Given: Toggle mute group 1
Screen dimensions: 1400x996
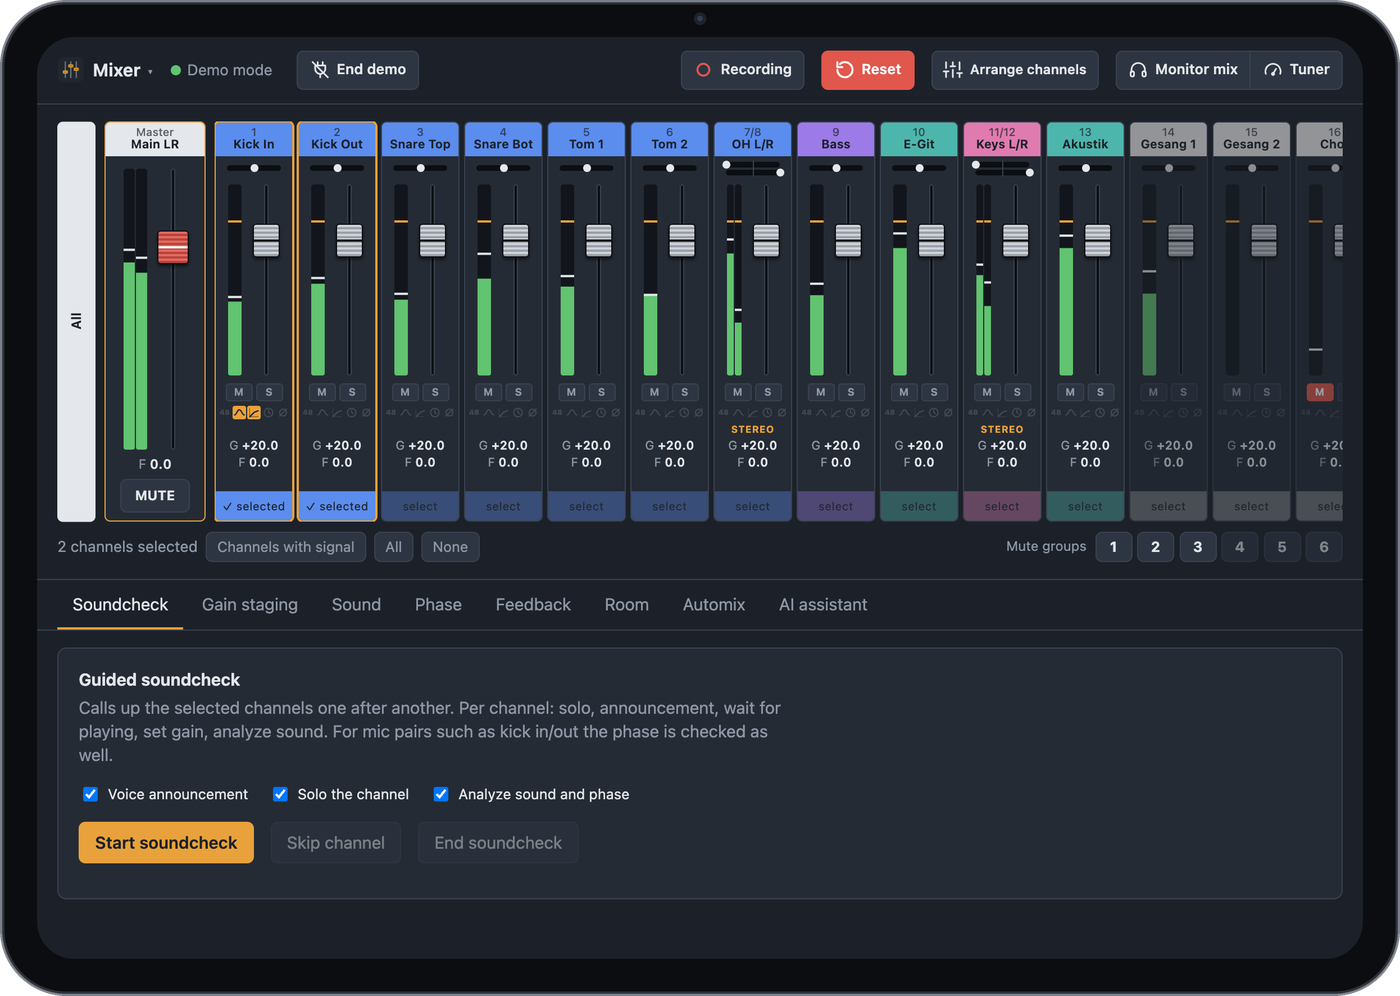Looking at the screenshot, I should pos(1113,547).
